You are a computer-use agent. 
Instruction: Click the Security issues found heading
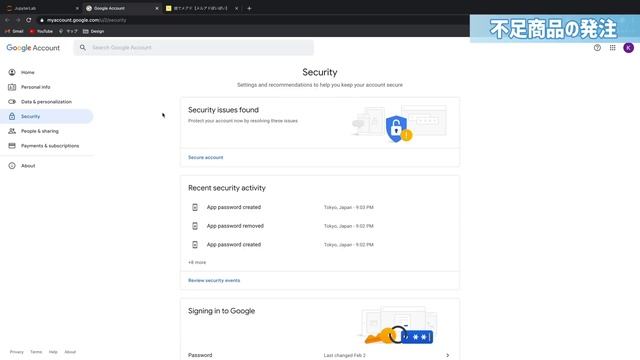click(223, 110)
